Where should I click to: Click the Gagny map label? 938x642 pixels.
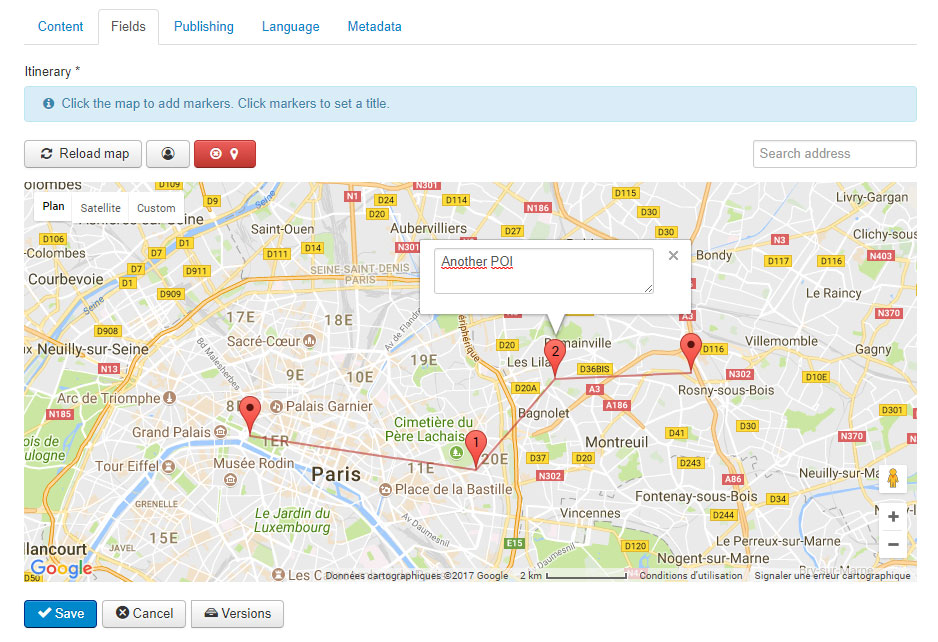point(873,349)
